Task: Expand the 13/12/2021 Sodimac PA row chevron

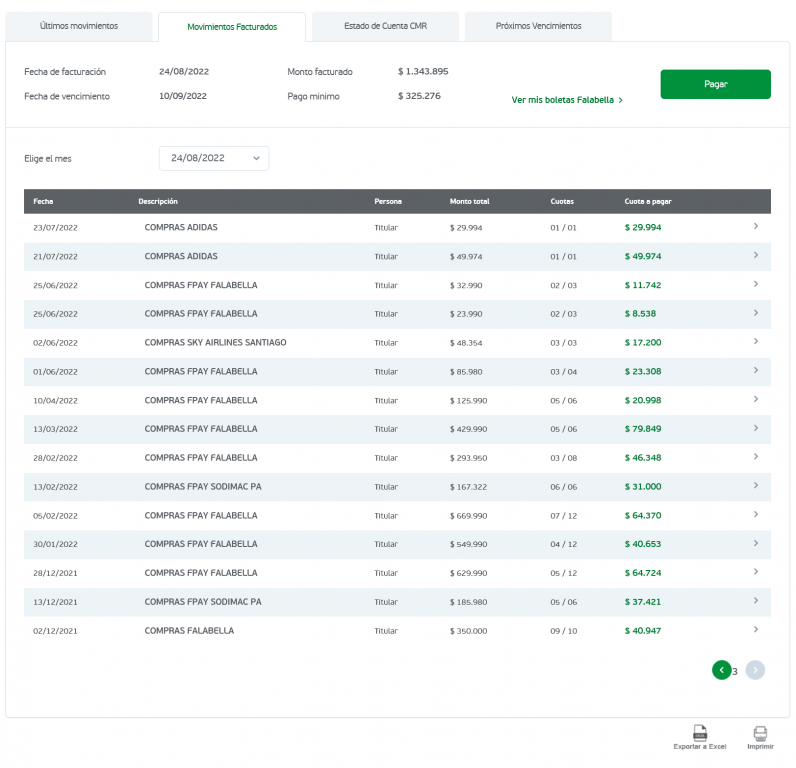Action: tap(755, 602)
